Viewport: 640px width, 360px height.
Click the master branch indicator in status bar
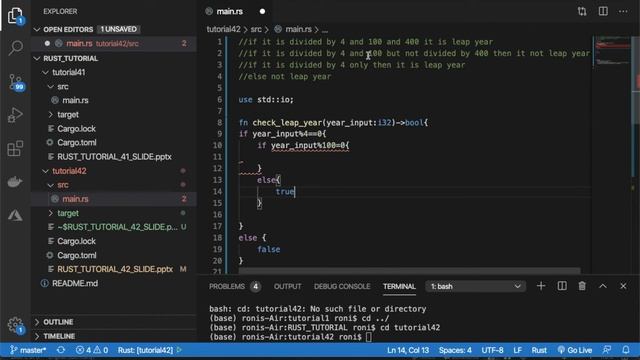[x=28, y=350]
